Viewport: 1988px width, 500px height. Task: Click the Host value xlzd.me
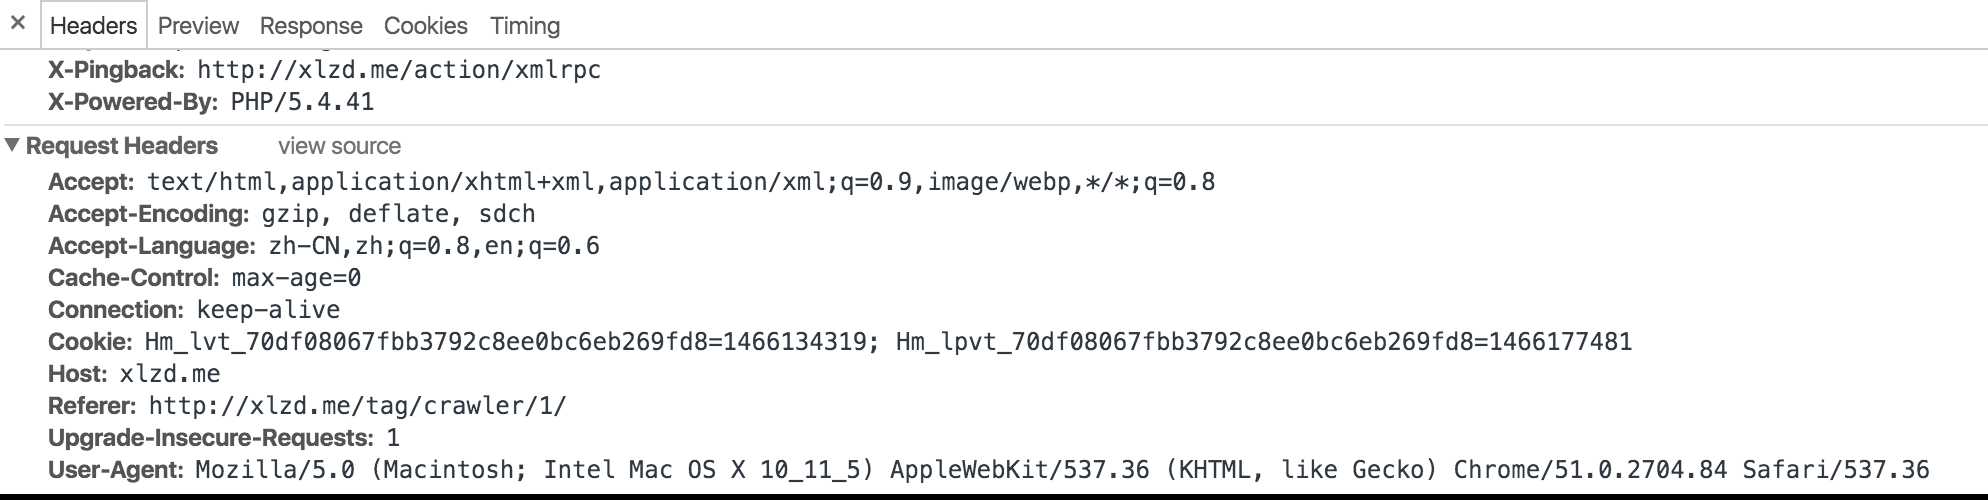coord(170,374)
